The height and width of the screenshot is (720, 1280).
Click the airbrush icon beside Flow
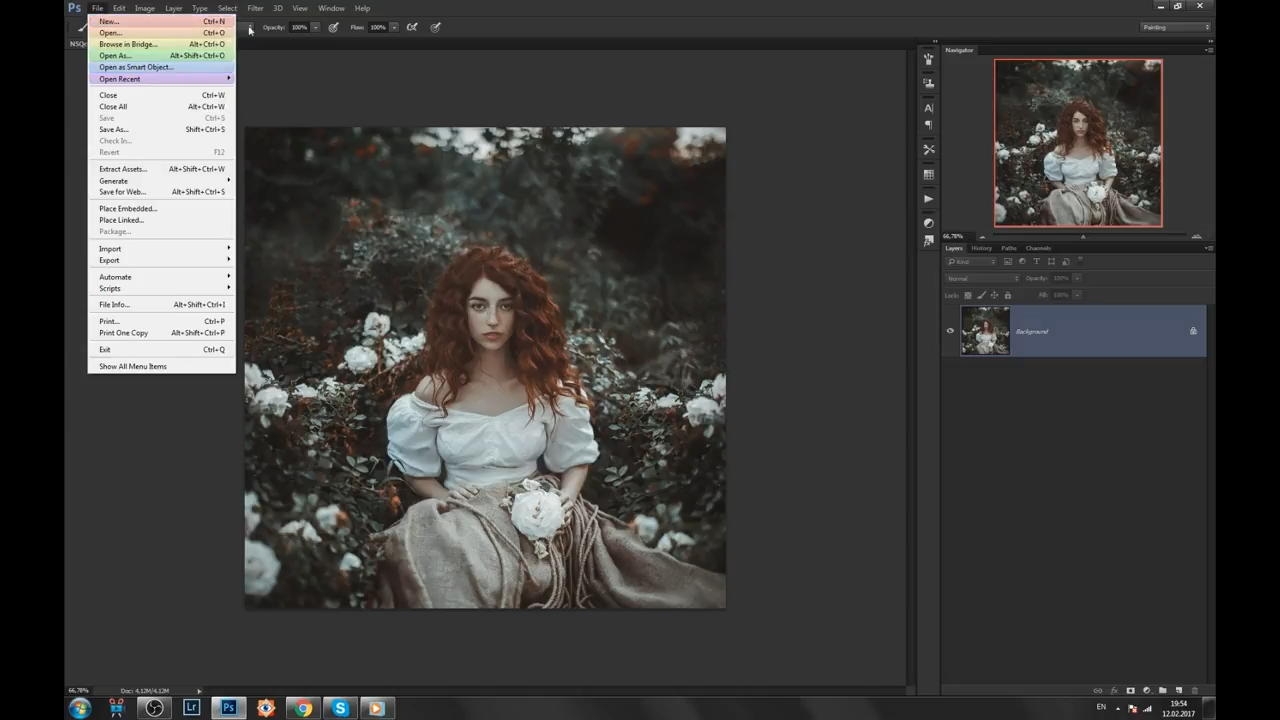click(x=412, y=27)
